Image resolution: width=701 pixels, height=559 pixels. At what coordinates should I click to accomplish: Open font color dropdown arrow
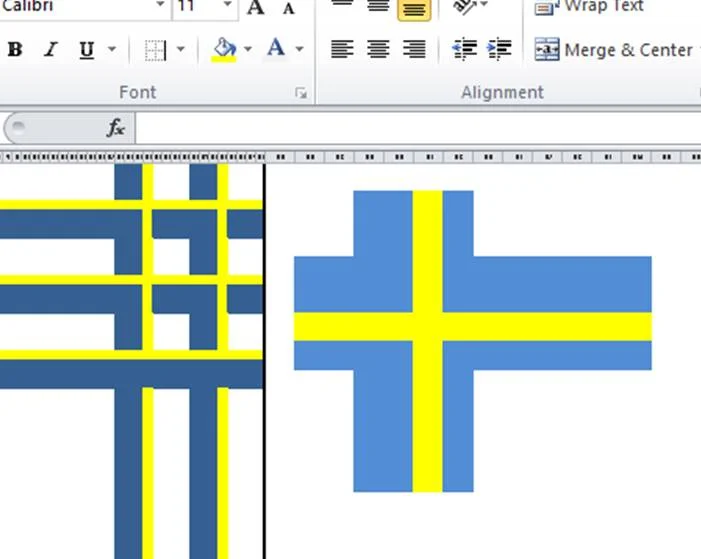point(300,49)
